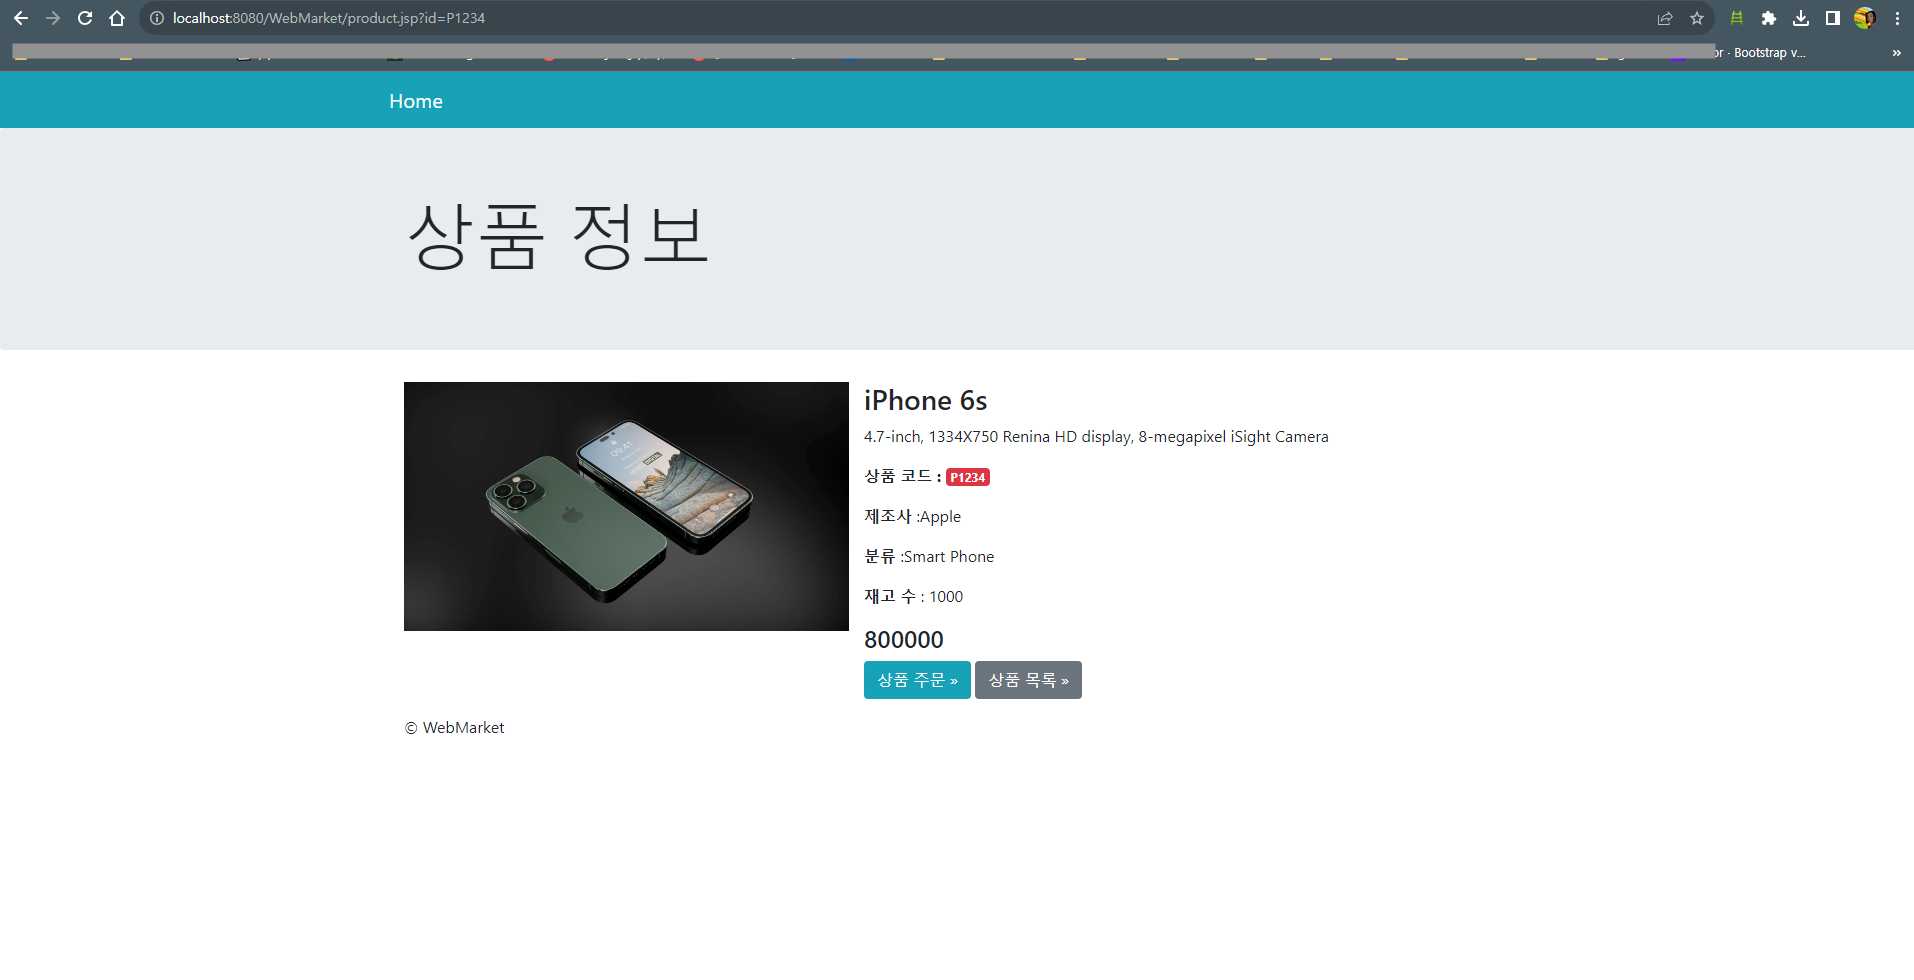This screenshot has height=980, width=1914.
Task: Click the iPhone product image
Action: pos(626,506)
